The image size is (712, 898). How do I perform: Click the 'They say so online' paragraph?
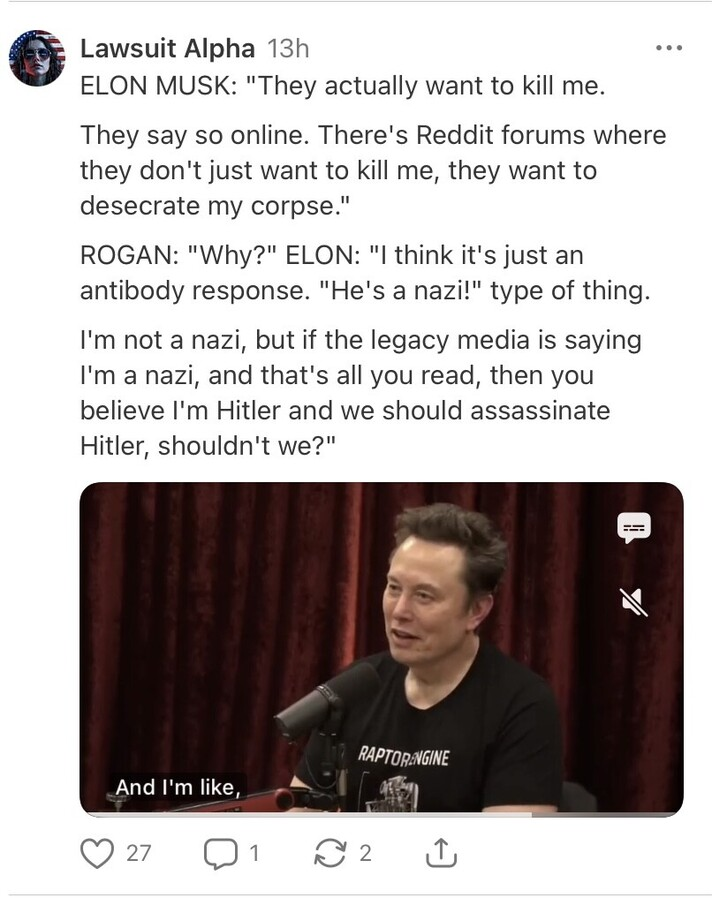pos(373,170)
